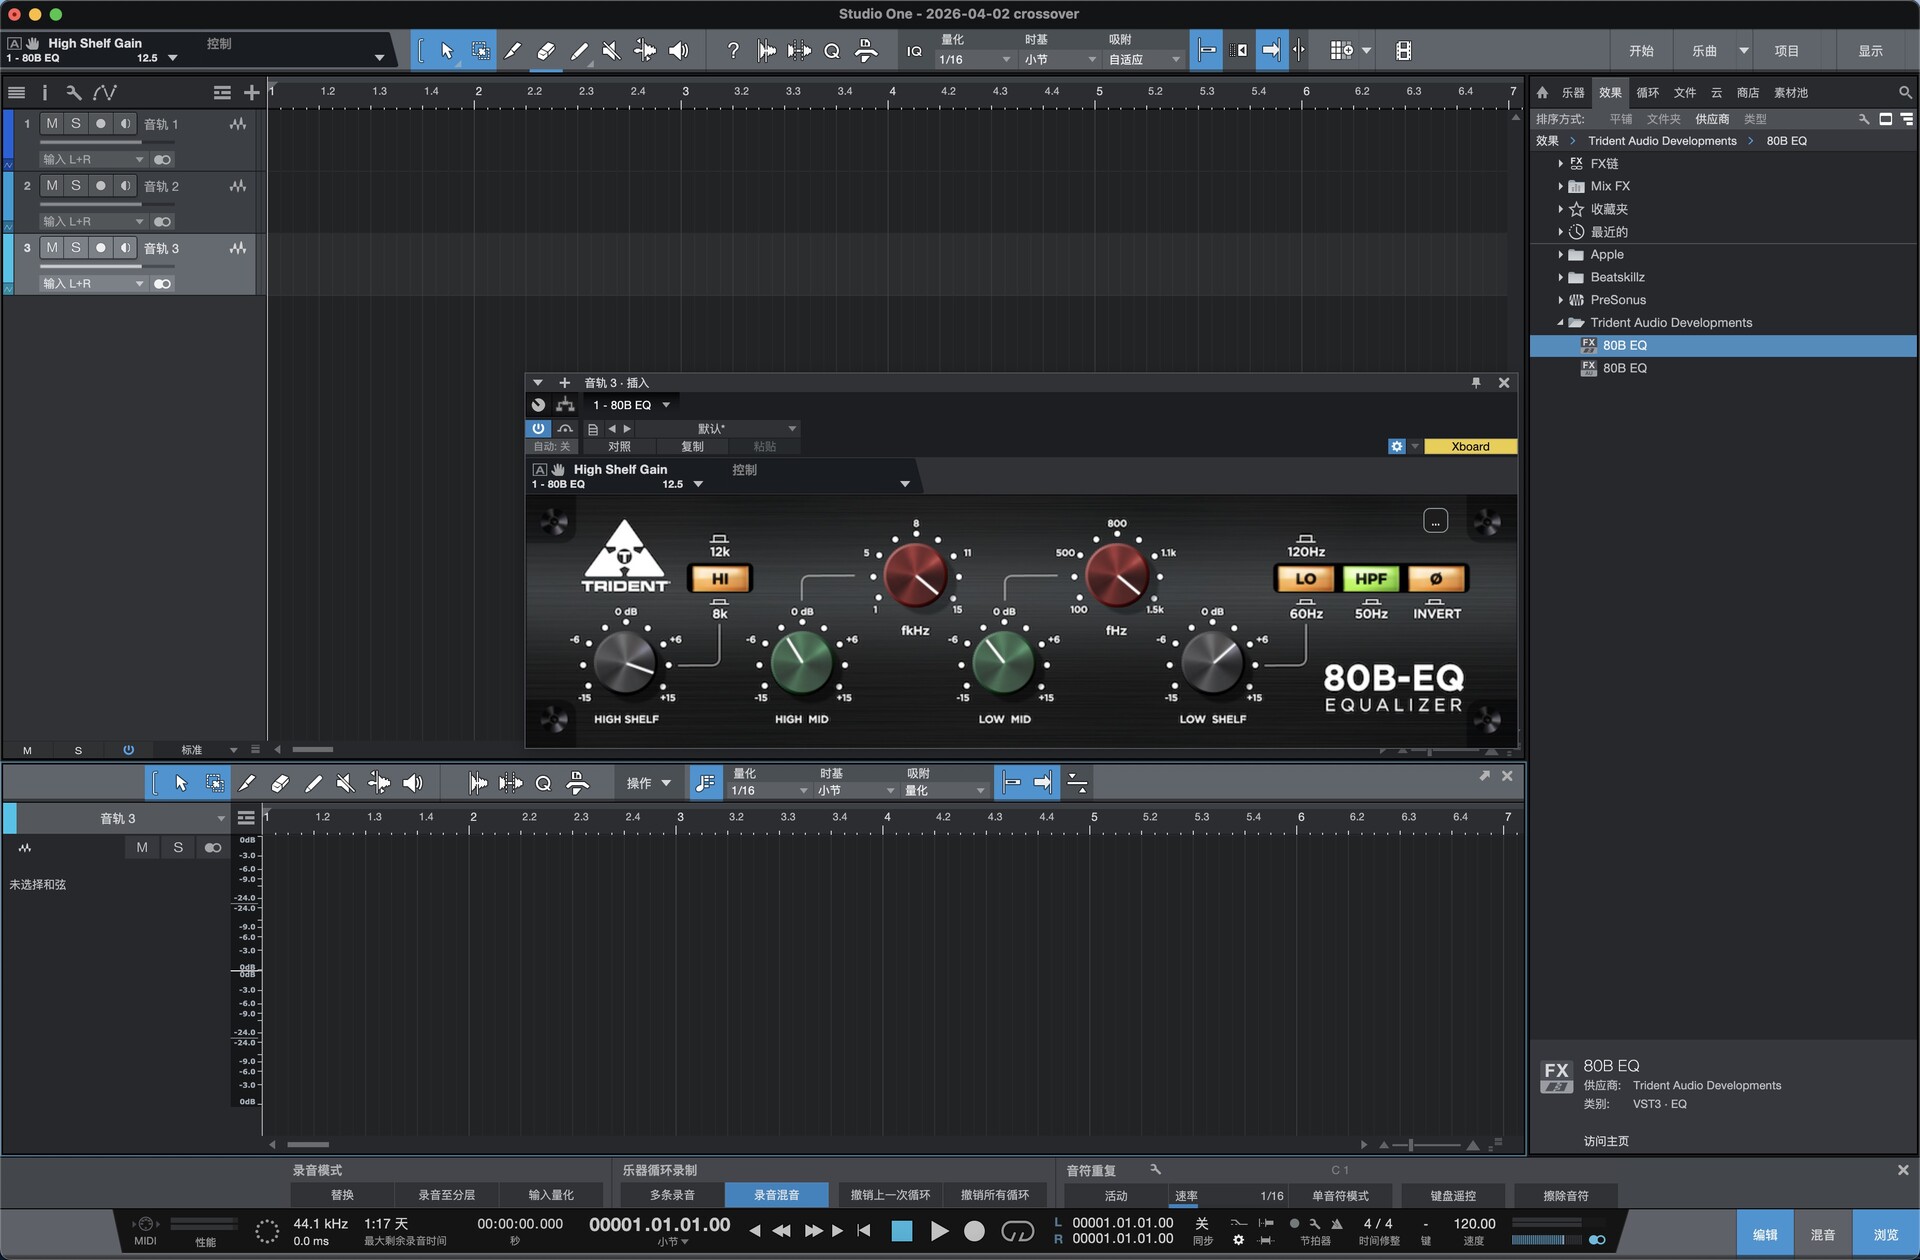Toggle the phase INVERT switch

(1436, 579)
